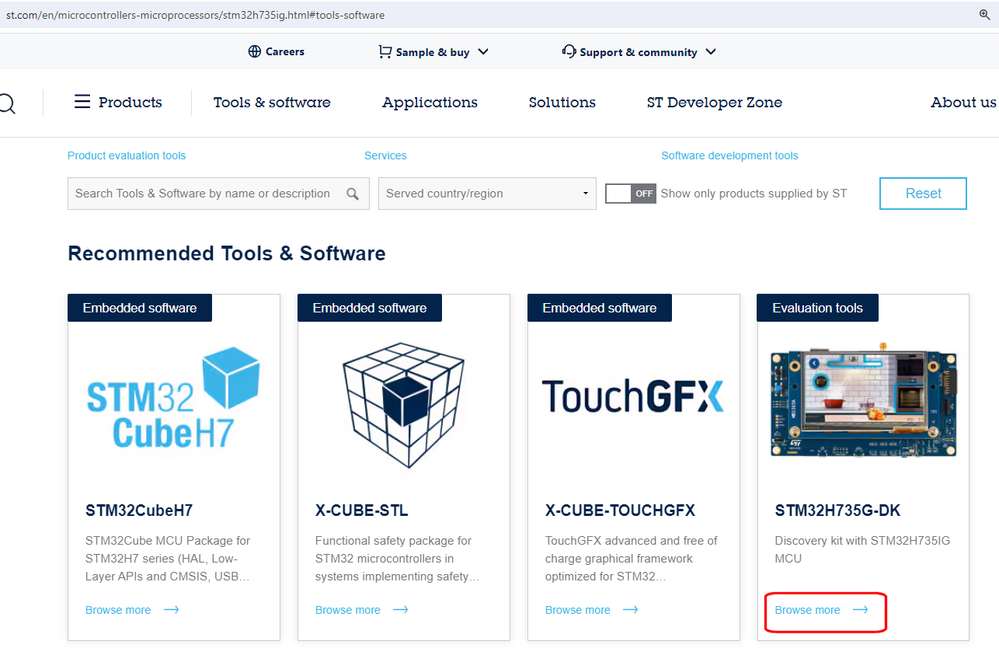The width and height of the screenshot is (999, 652).
Task: Click the Evaluation tools tag on STM32H735G-DK card
Action: click(817, 308)
